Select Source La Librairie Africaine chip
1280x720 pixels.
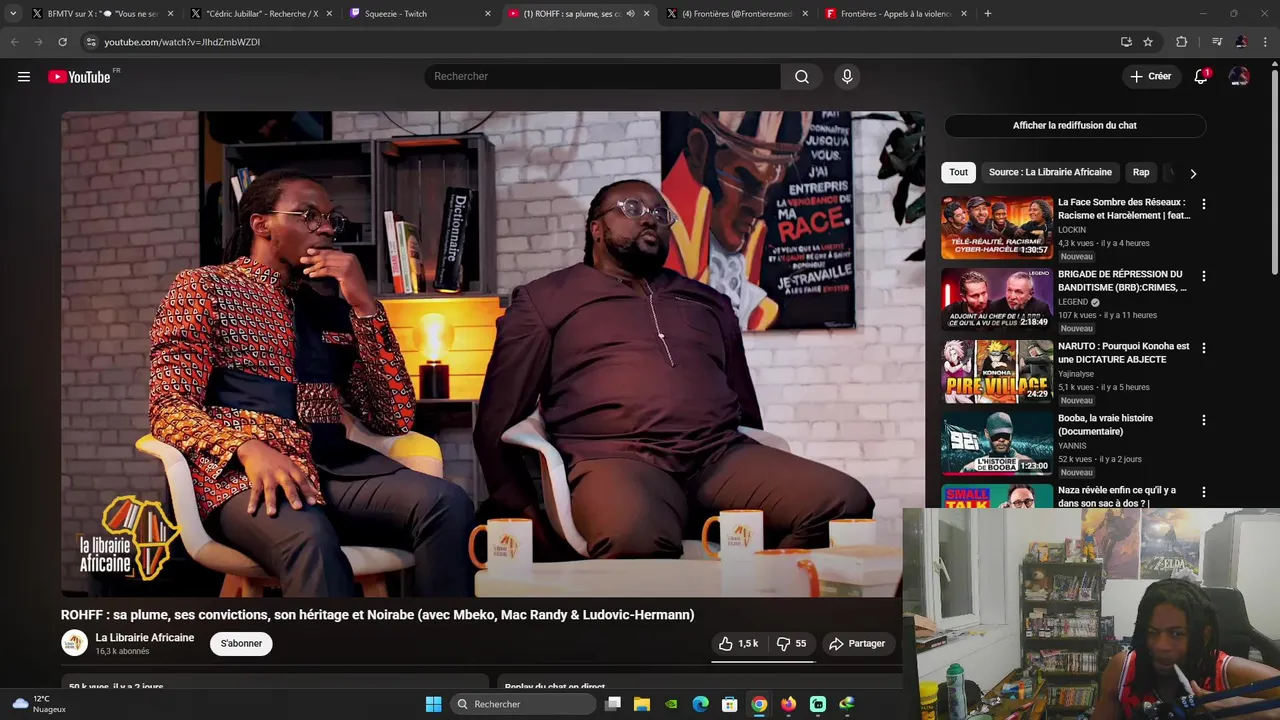click(1050, 172)
